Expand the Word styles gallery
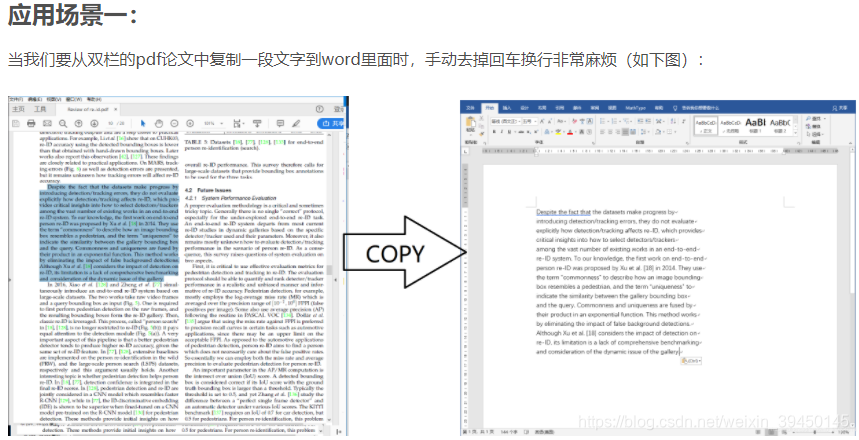 click(x=795, y=133)
